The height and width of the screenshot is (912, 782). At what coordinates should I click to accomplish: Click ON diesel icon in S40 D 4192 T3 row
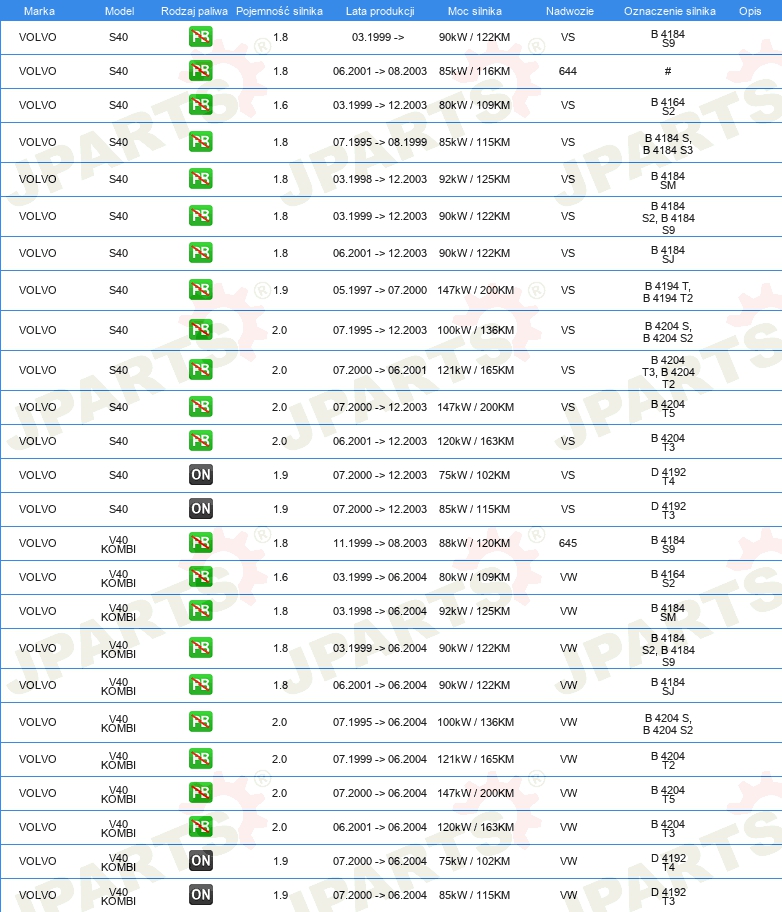click(x=201, y=509)
